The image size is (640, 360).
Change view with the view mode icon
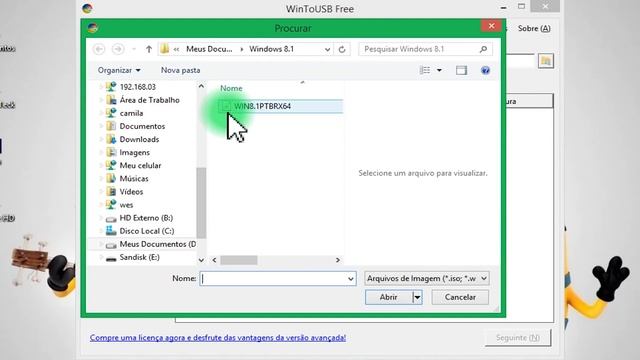pos(425,70)
